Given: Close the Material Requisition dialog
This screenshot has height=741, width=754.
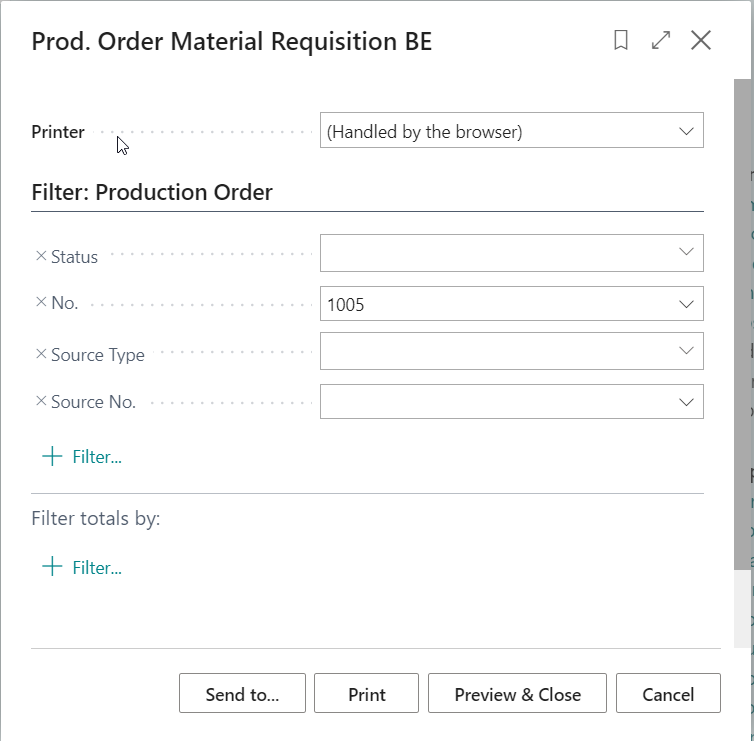Looking at the screenshot, I should [701, 40].
